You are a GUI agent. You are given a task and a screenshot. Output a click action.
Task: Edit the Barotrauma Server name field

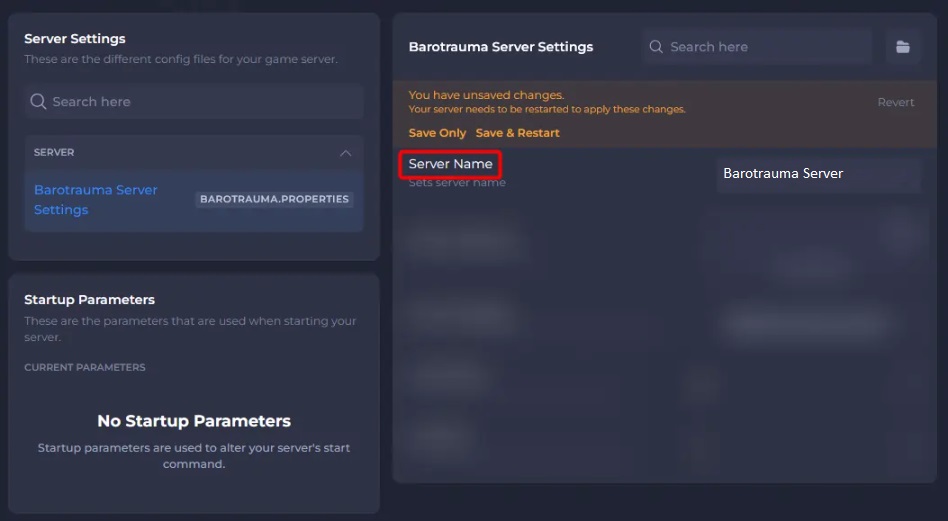(x=816, y=174)
